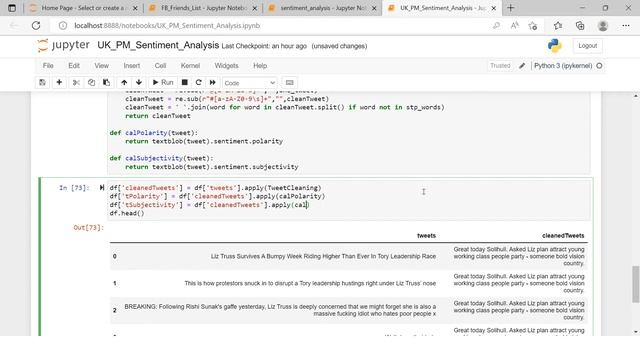The height and width of the screenshot is (360, 640).
Task: Click the Trusted notebook indicator
Action: [x=500, y=66]
